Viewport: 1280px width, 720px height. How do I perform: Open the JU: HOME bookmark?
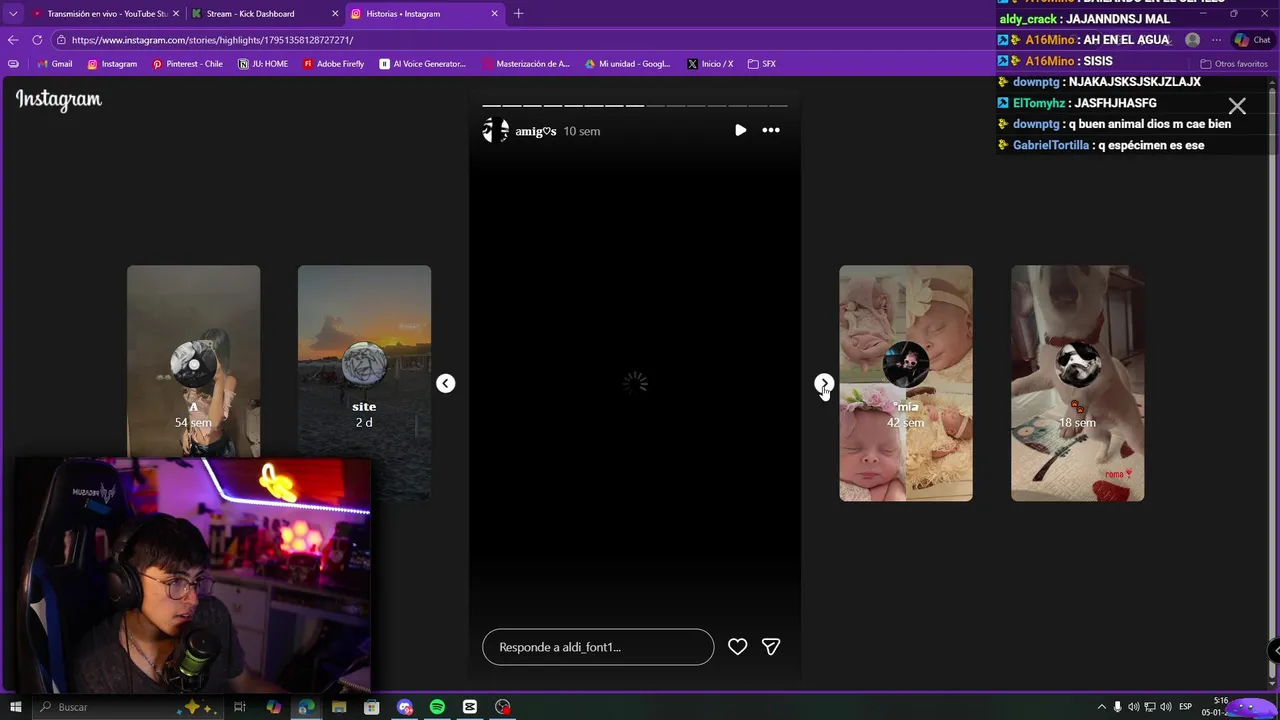coord(263,64)
